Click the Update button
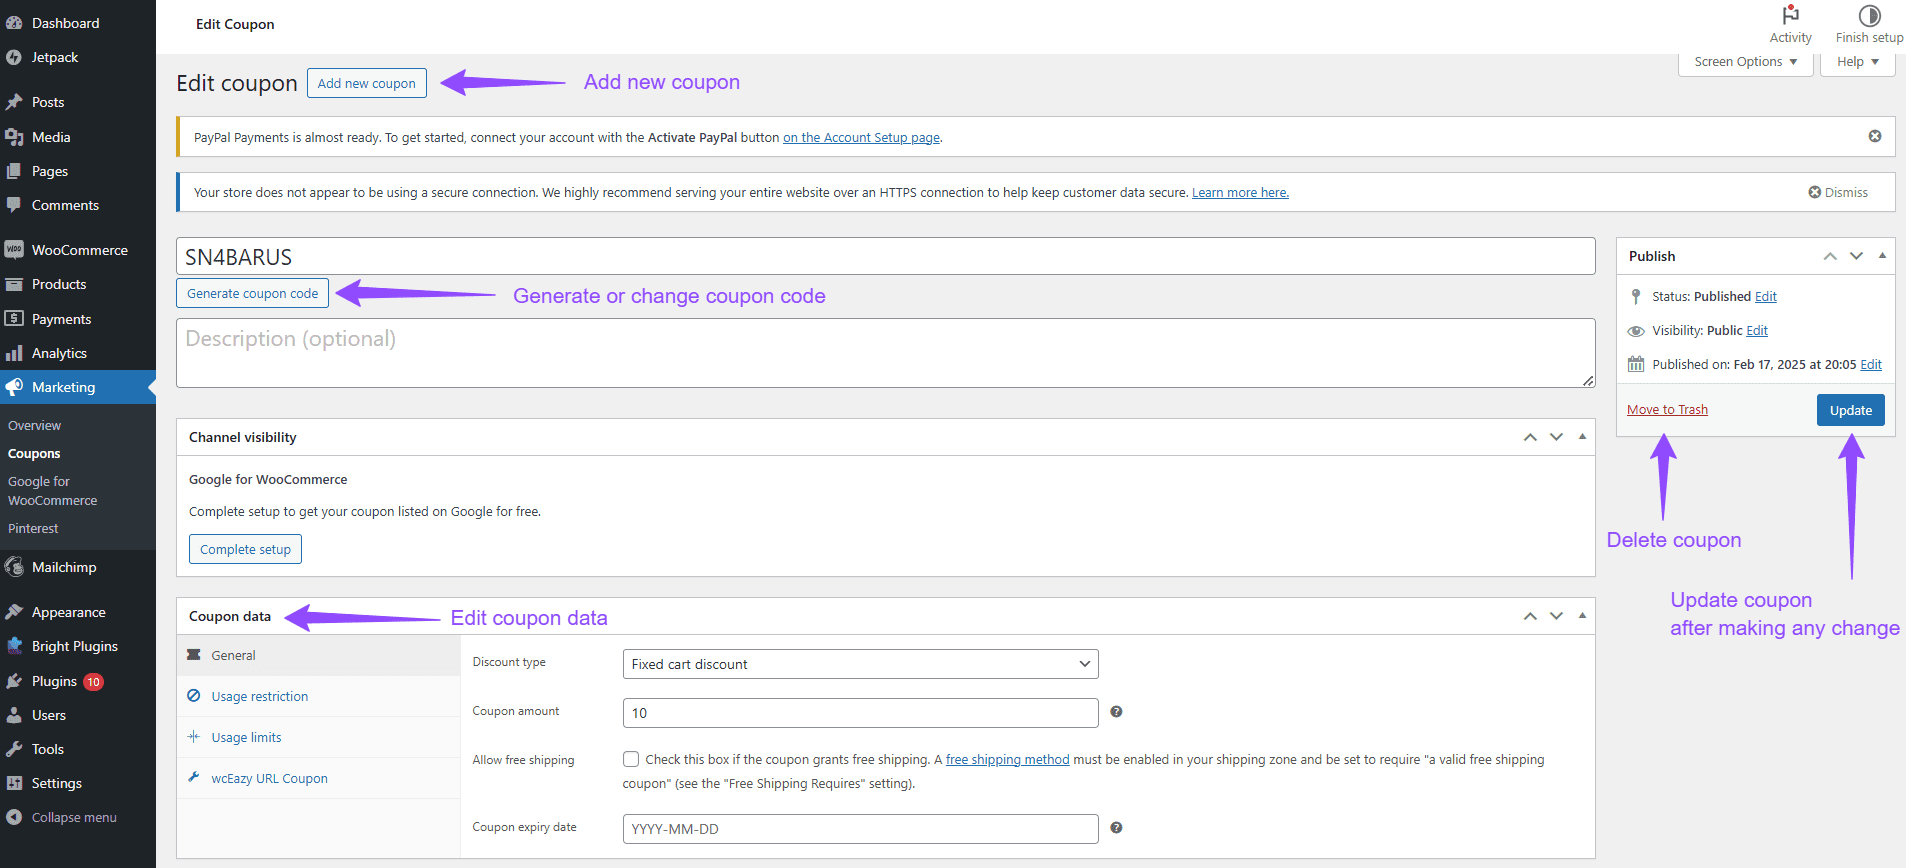 pos(1850,410)
